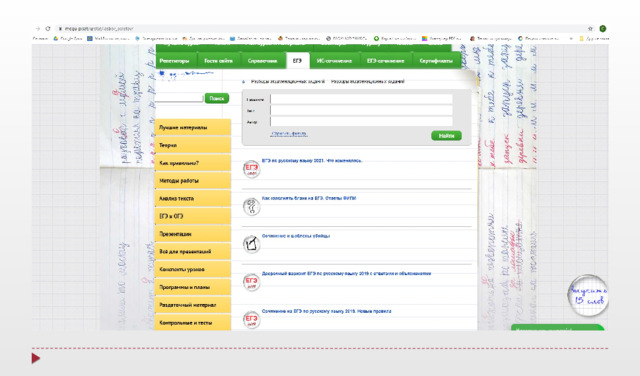Click the green Найти button
The width and height of the screenshot is (640, 376).
tap(447, 136)
